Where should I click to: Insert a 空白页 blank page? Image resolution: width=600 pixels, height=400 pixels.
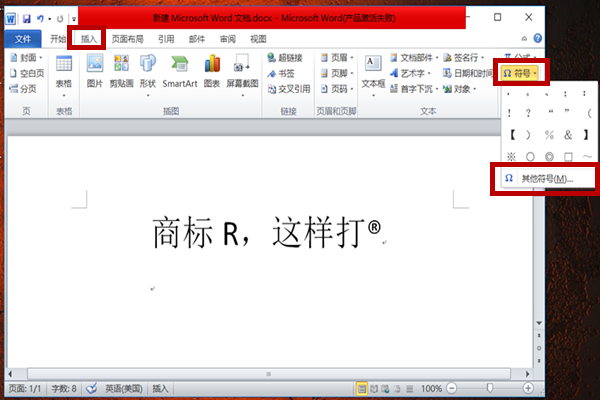[x=27, y=73]
